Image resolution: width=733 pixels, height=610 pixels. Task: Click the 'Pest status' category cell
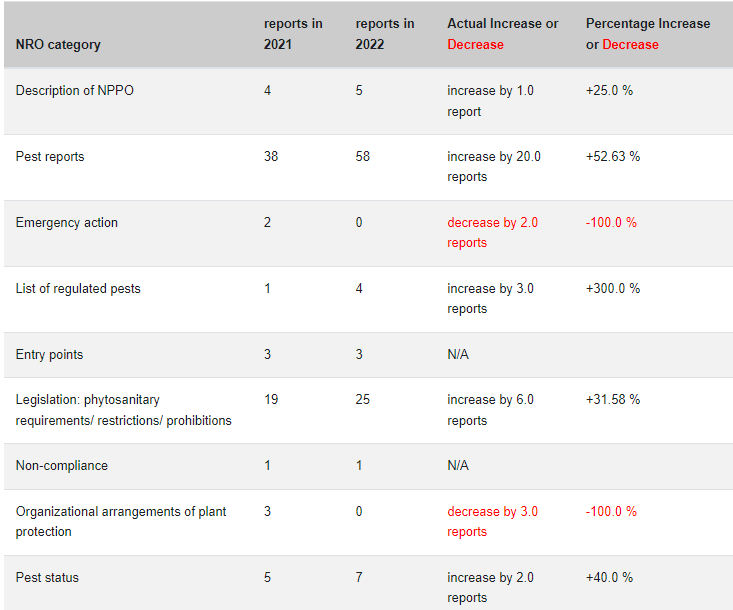coord(47,578)
